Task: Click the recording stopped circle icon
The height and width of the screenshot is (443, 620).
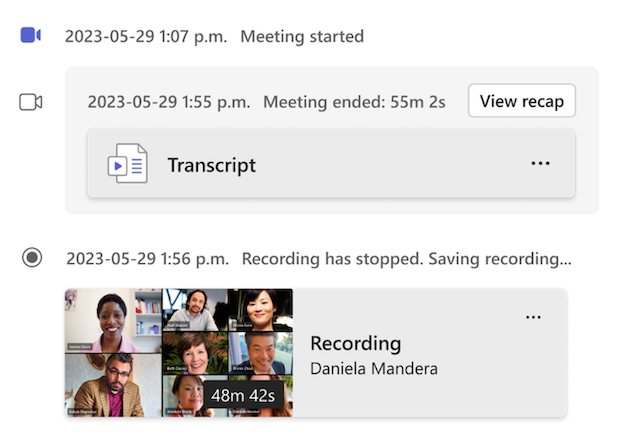Action: pyautogui.click(x=32, y=257)
